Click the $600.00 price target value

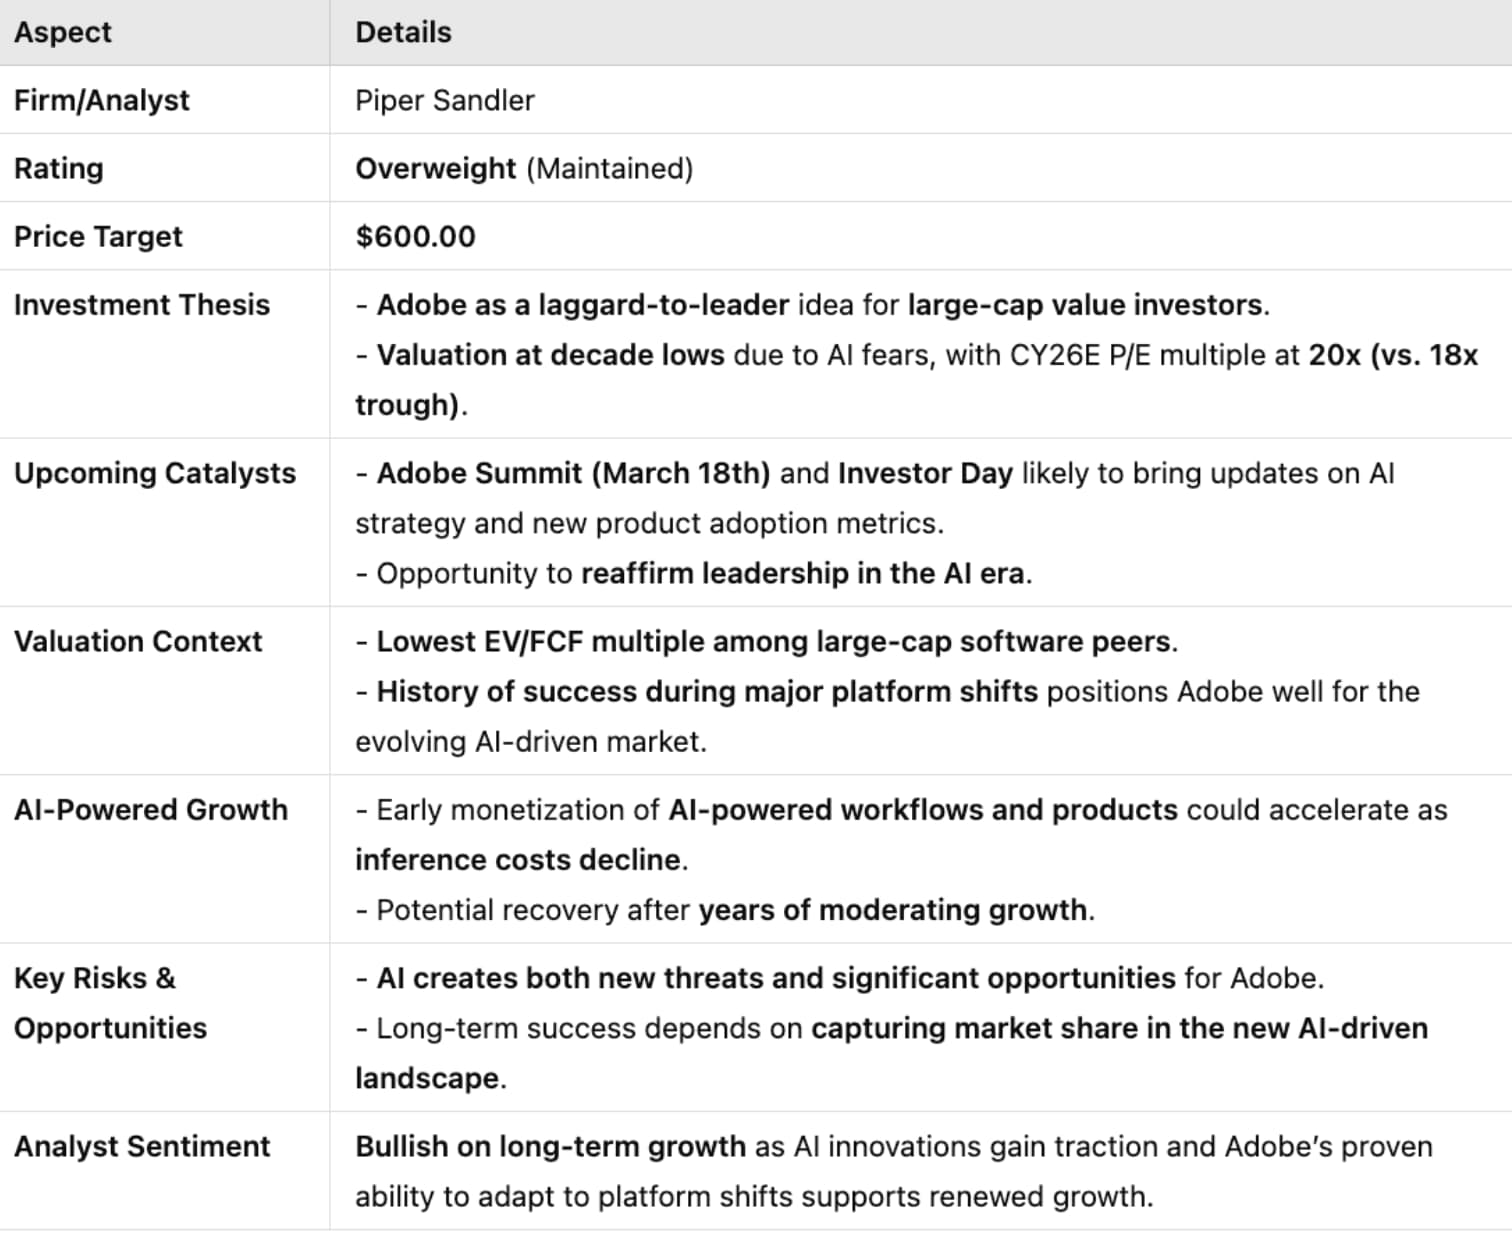pyautogui.click(x=416, y=237)
